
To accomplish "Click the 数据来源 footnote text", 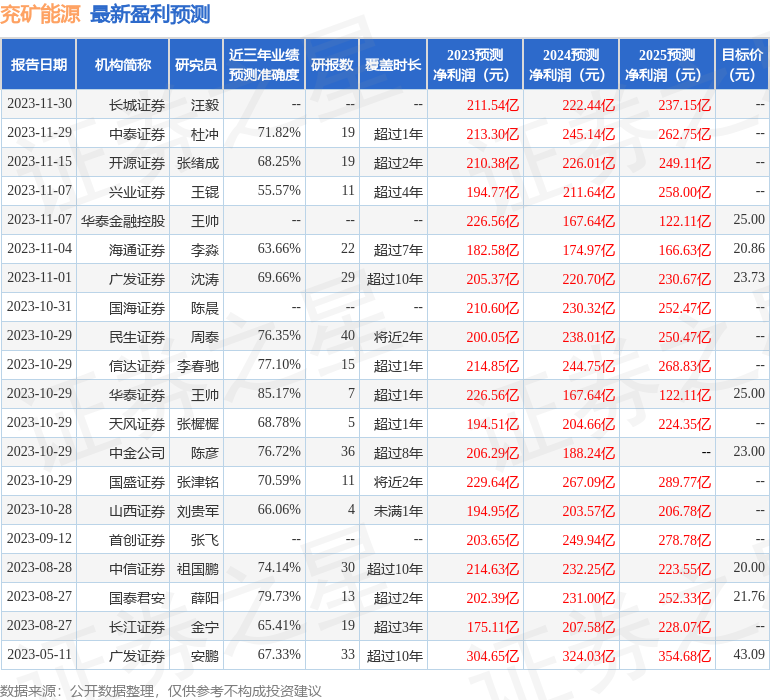I will (161, 691).
